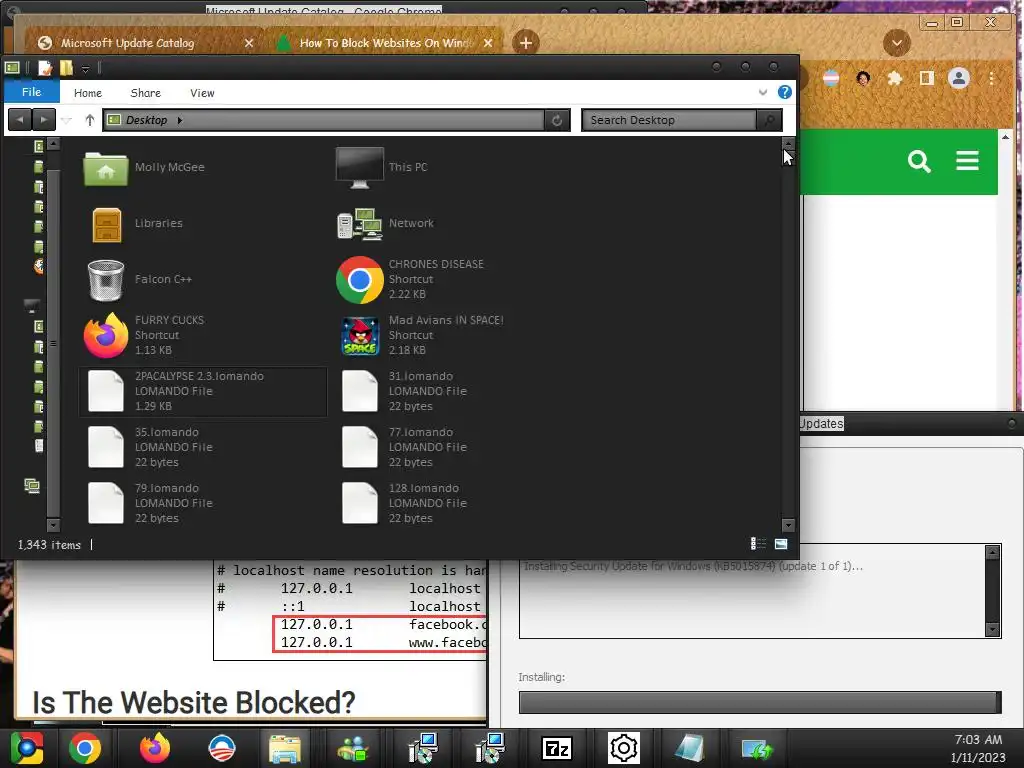Switch to large icons view layout
1024x768 pixels.
click(780, 544)
